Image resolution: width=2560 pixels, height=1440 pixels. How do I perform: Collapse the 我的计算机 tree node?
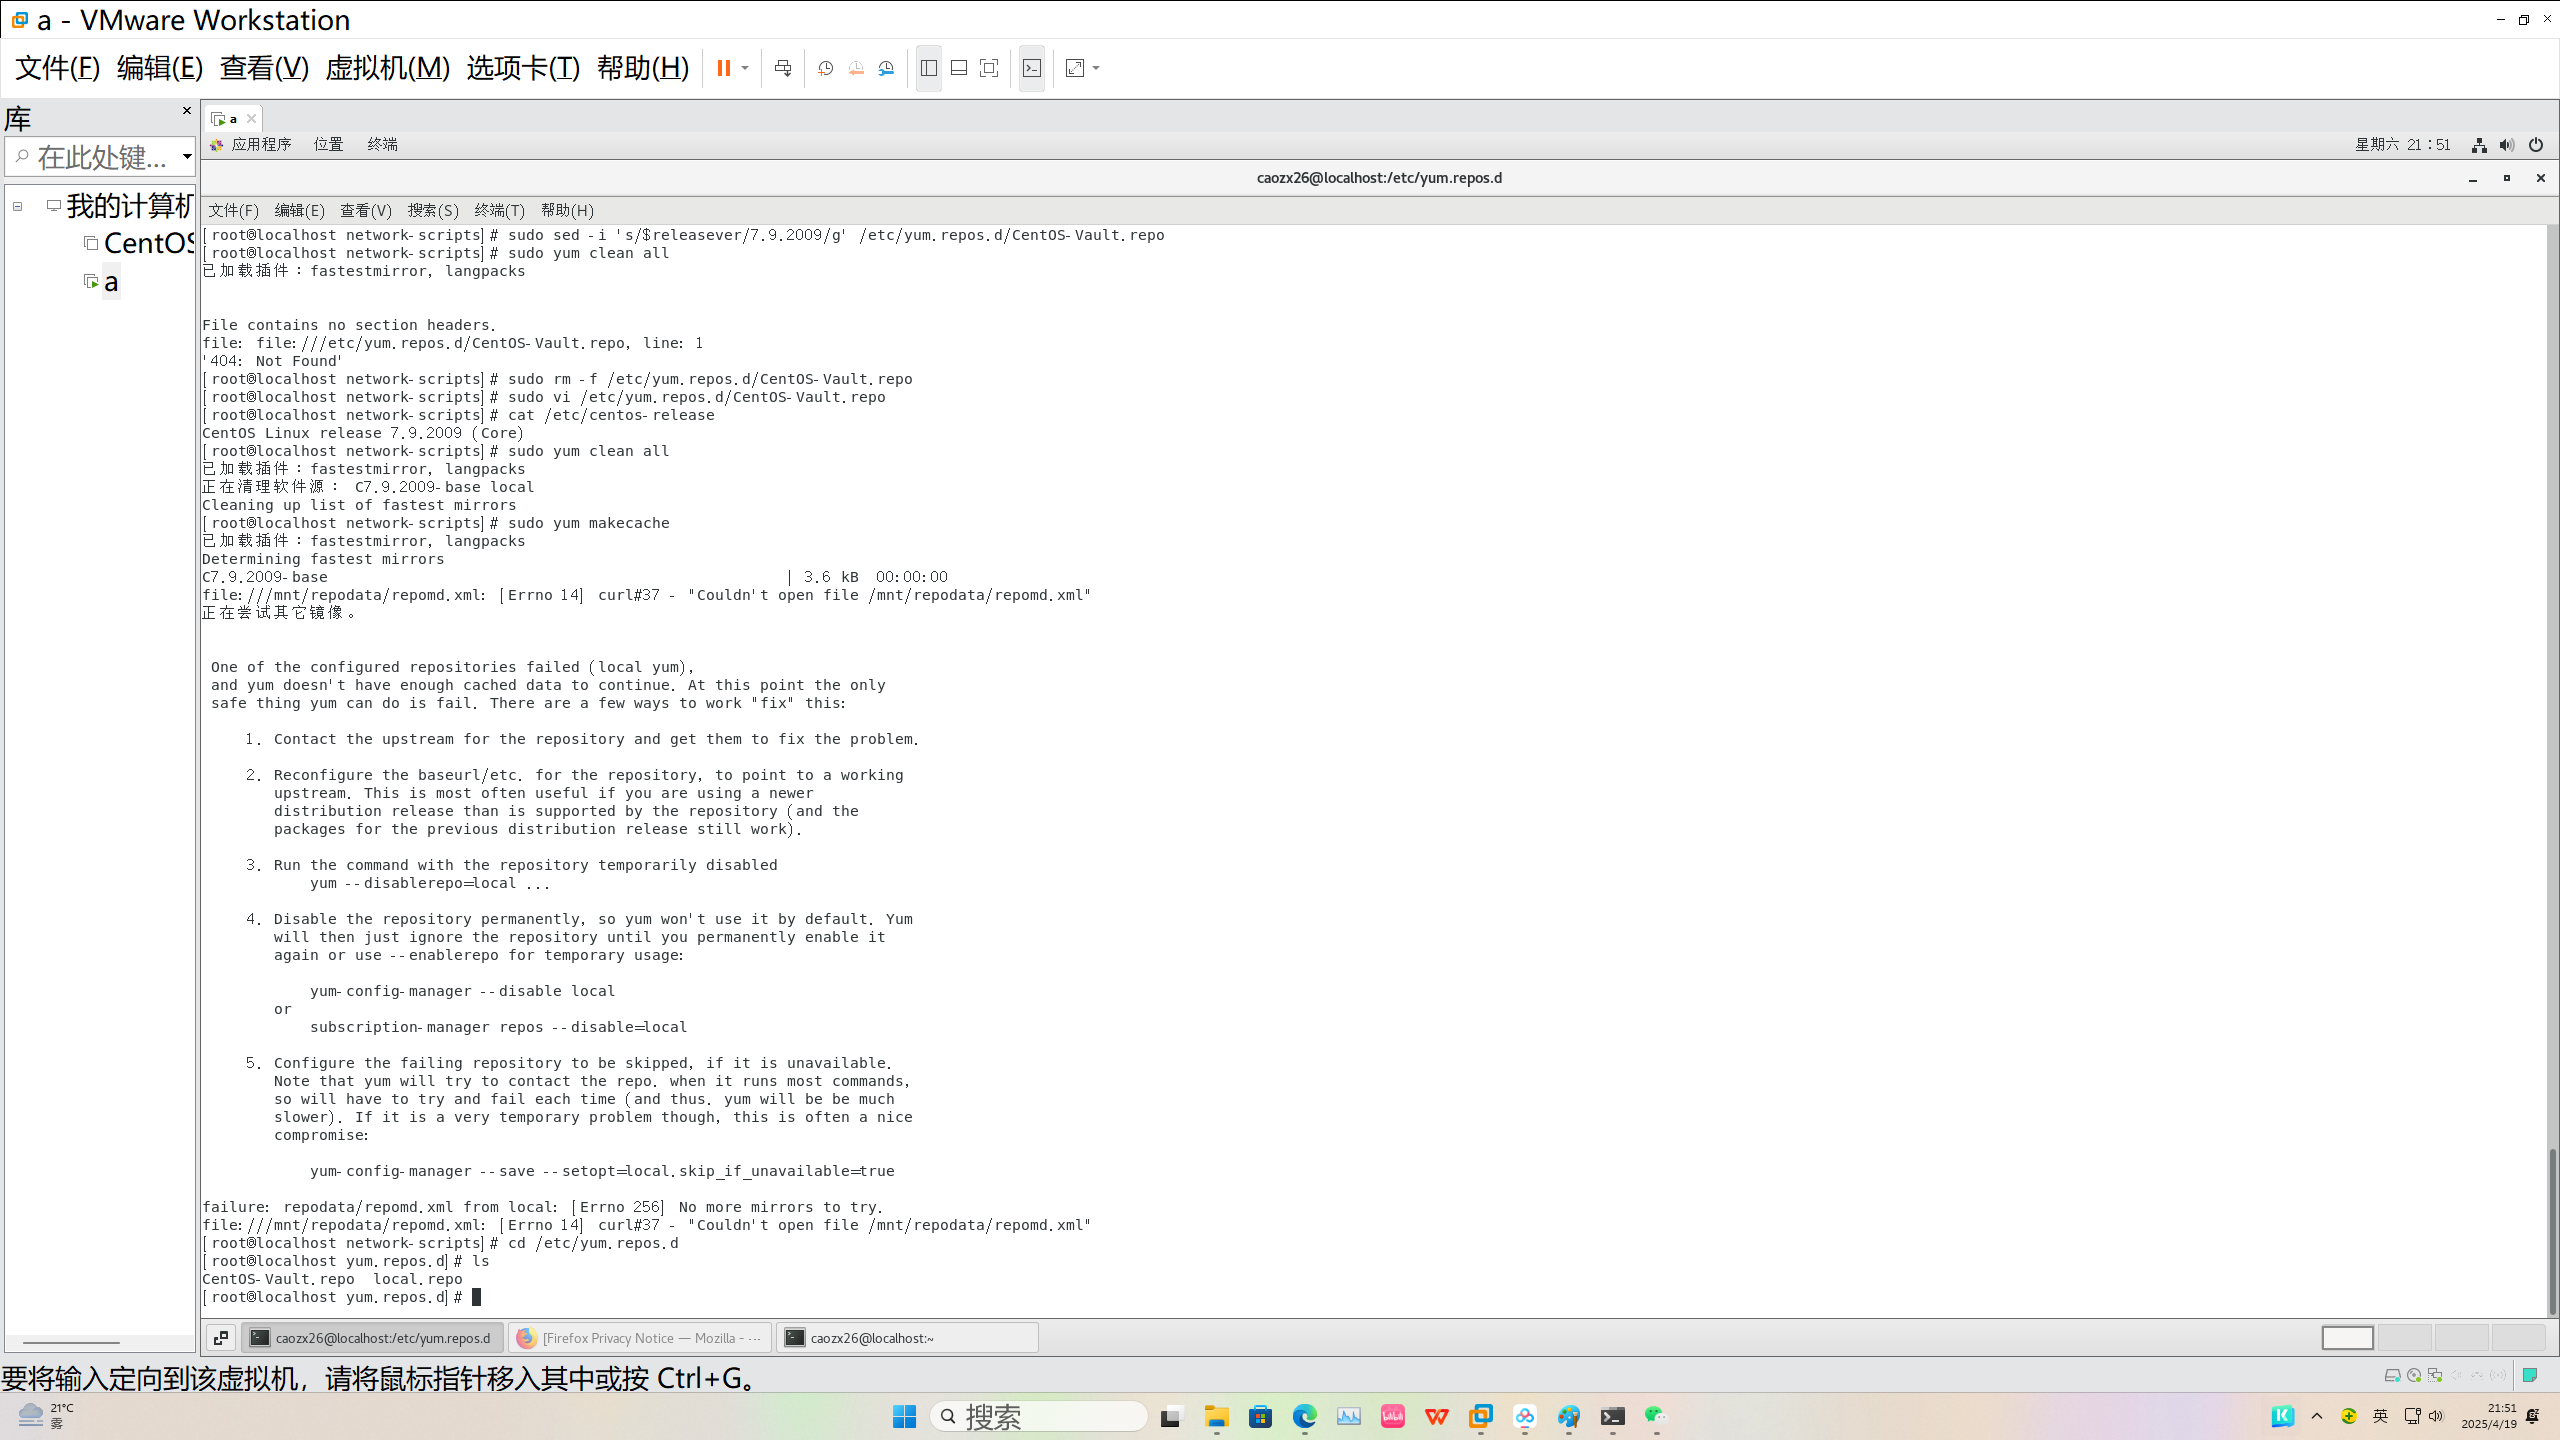[x=17, y=206]
